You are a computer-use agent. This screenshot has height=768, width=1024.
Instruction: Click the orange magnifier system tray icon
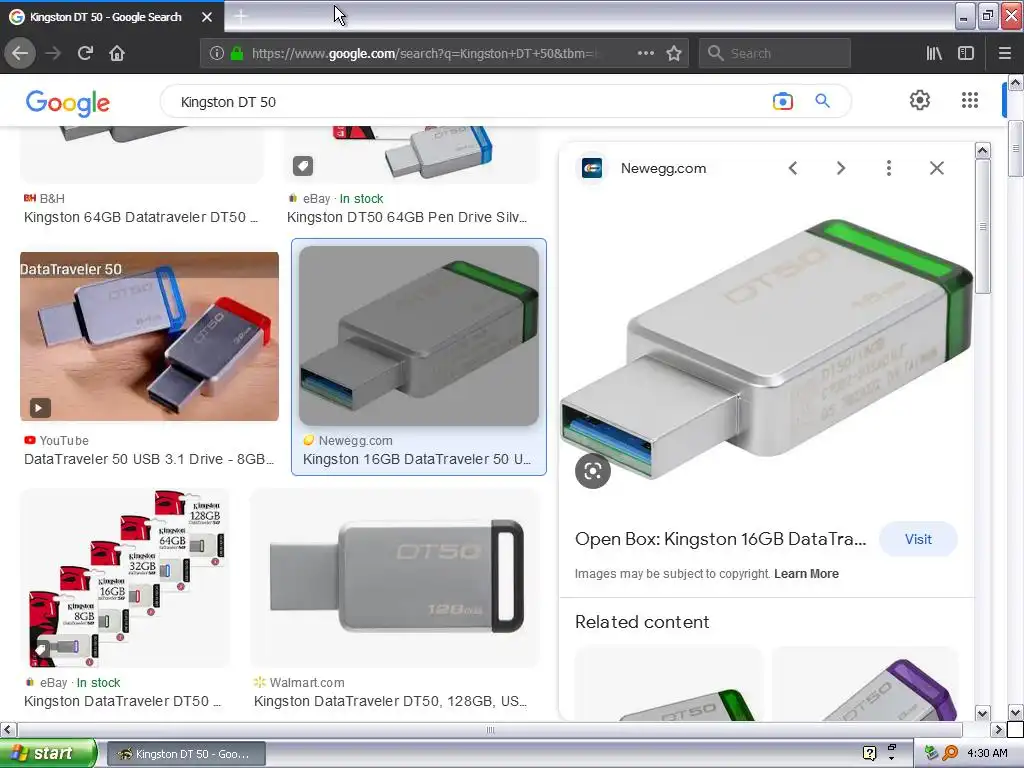[950, 753]
